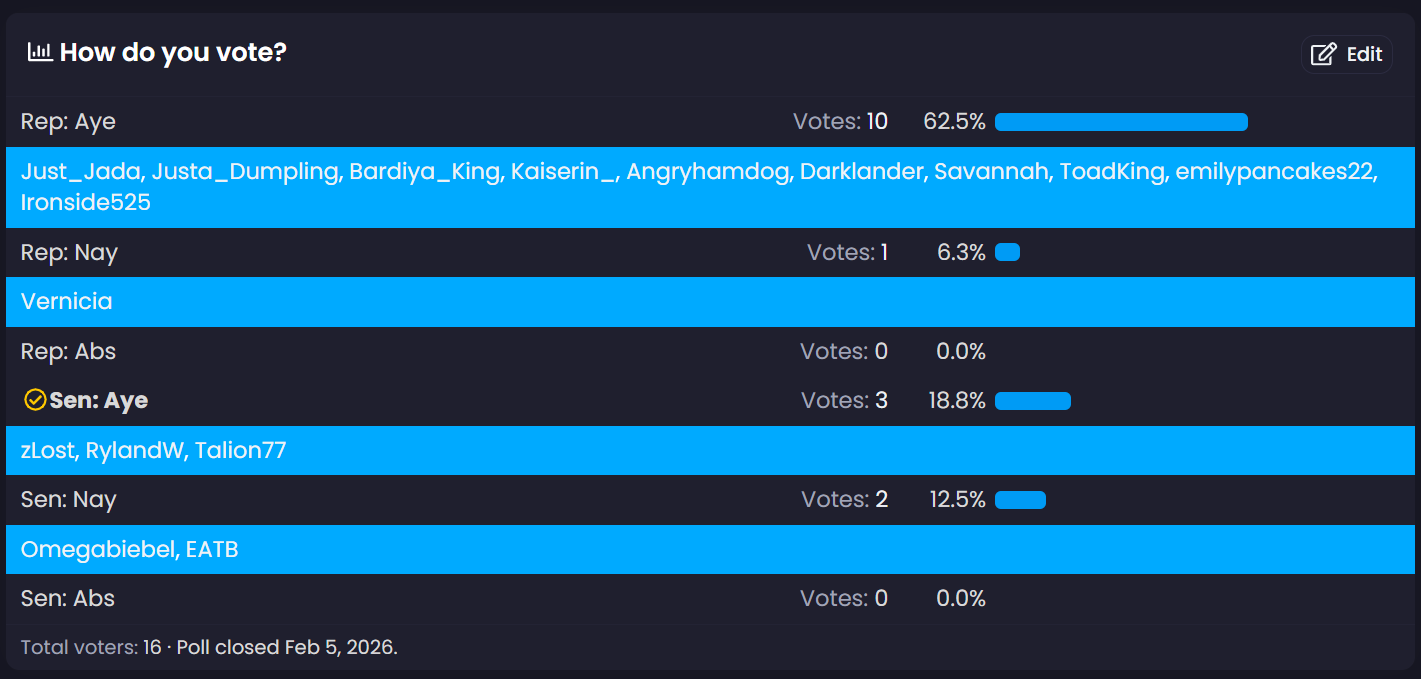Click voter name Ironside525
The image size is (1421, 679).
[x=86, y=202]
